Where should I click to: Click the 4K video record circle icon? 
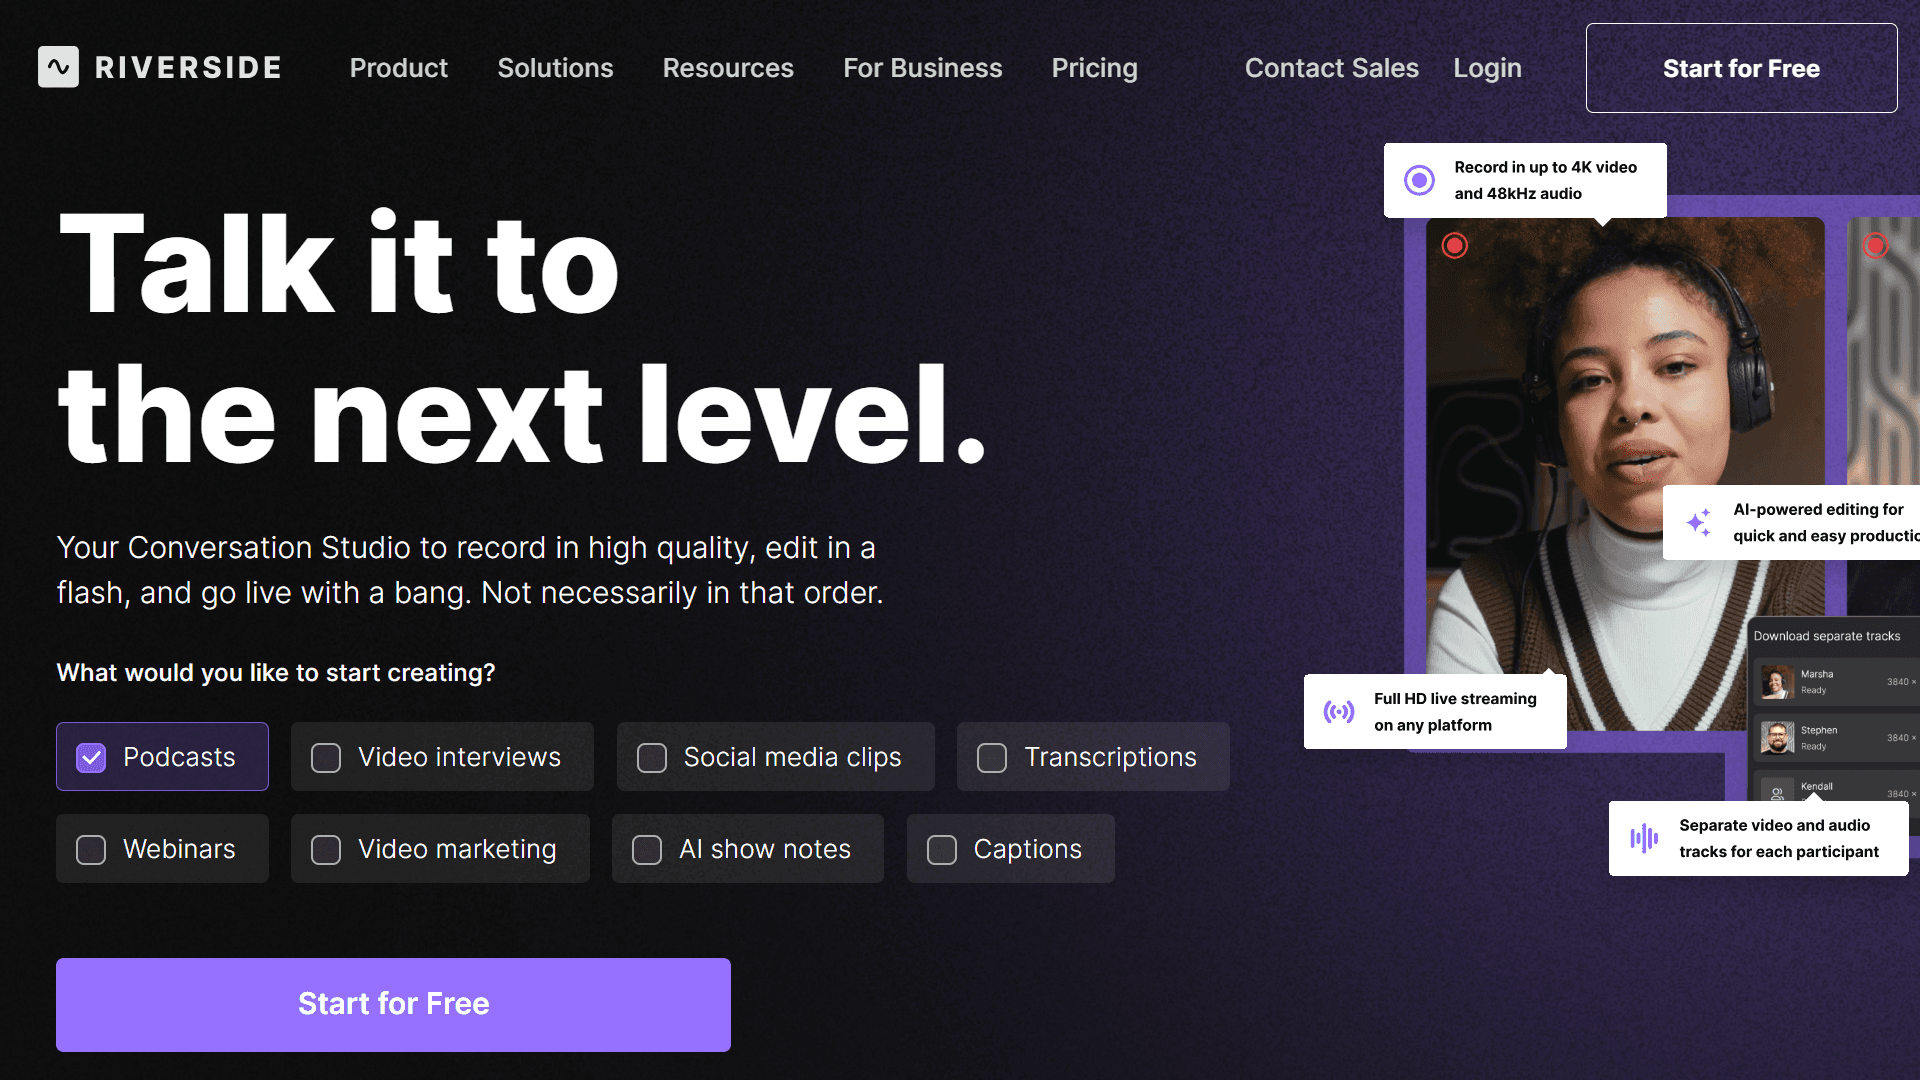(1419, 180)
